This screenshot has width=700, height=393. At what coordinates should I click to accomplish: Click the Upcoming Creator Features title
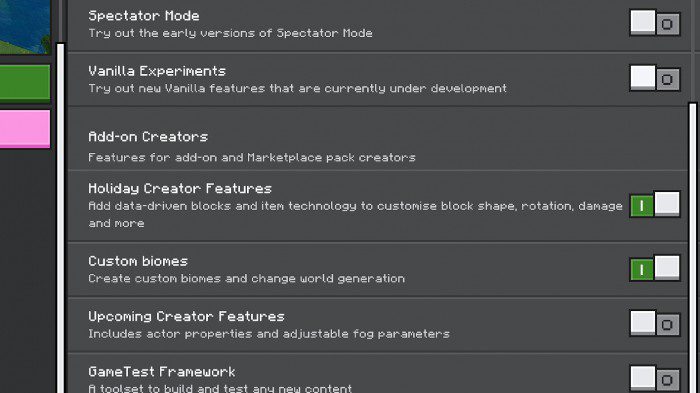click(x=186, y=317)
